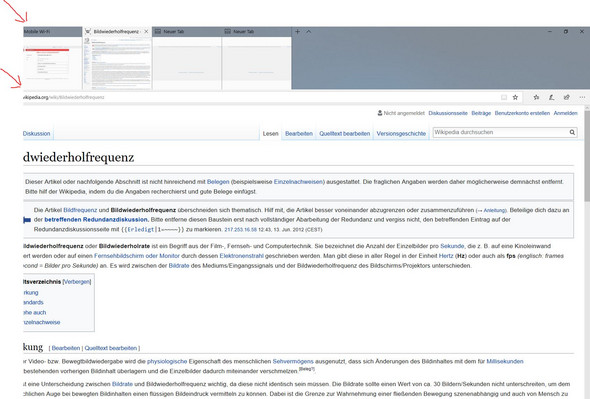
Task: Open the Anleitung link
Action: pyautogui.click(x=494, y=210)
